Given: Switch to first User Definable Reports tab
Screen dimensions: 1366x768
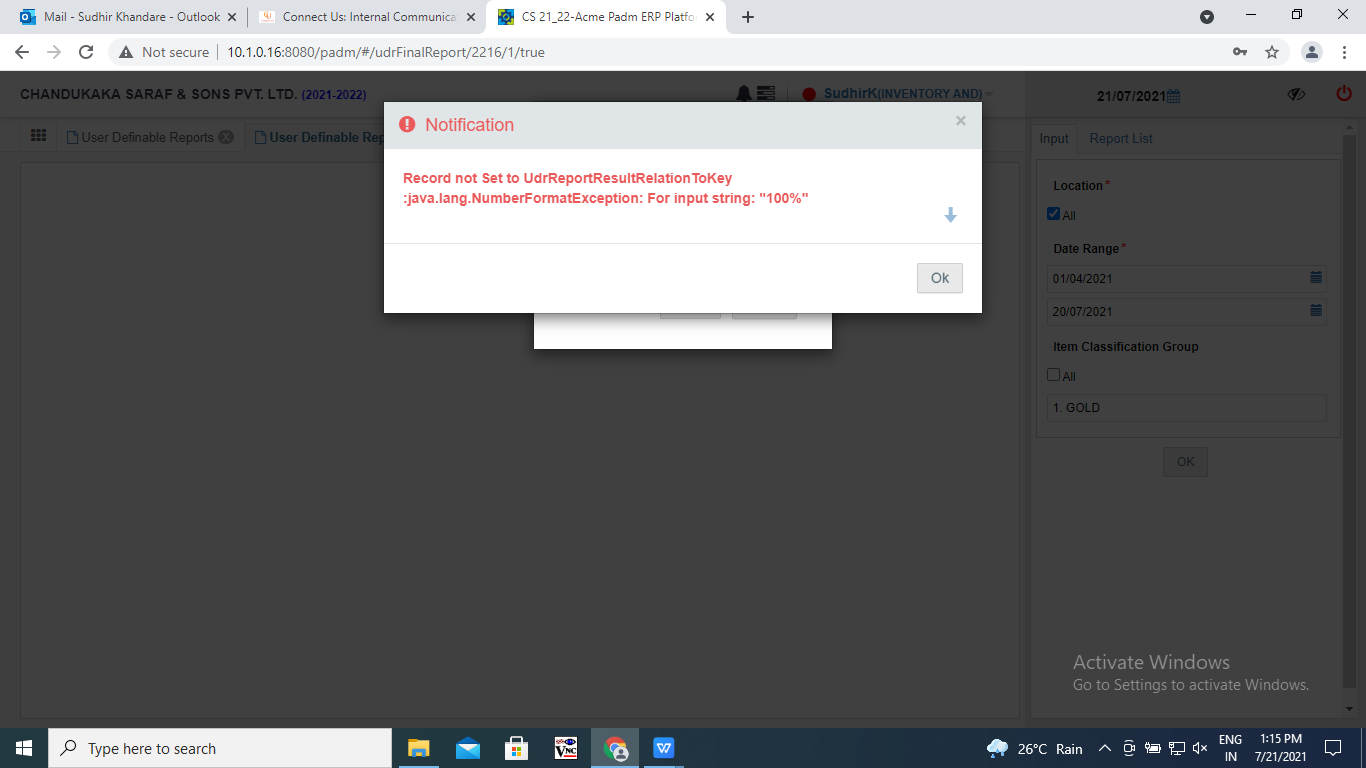Looking at the screenshot, I should point(140,137).
